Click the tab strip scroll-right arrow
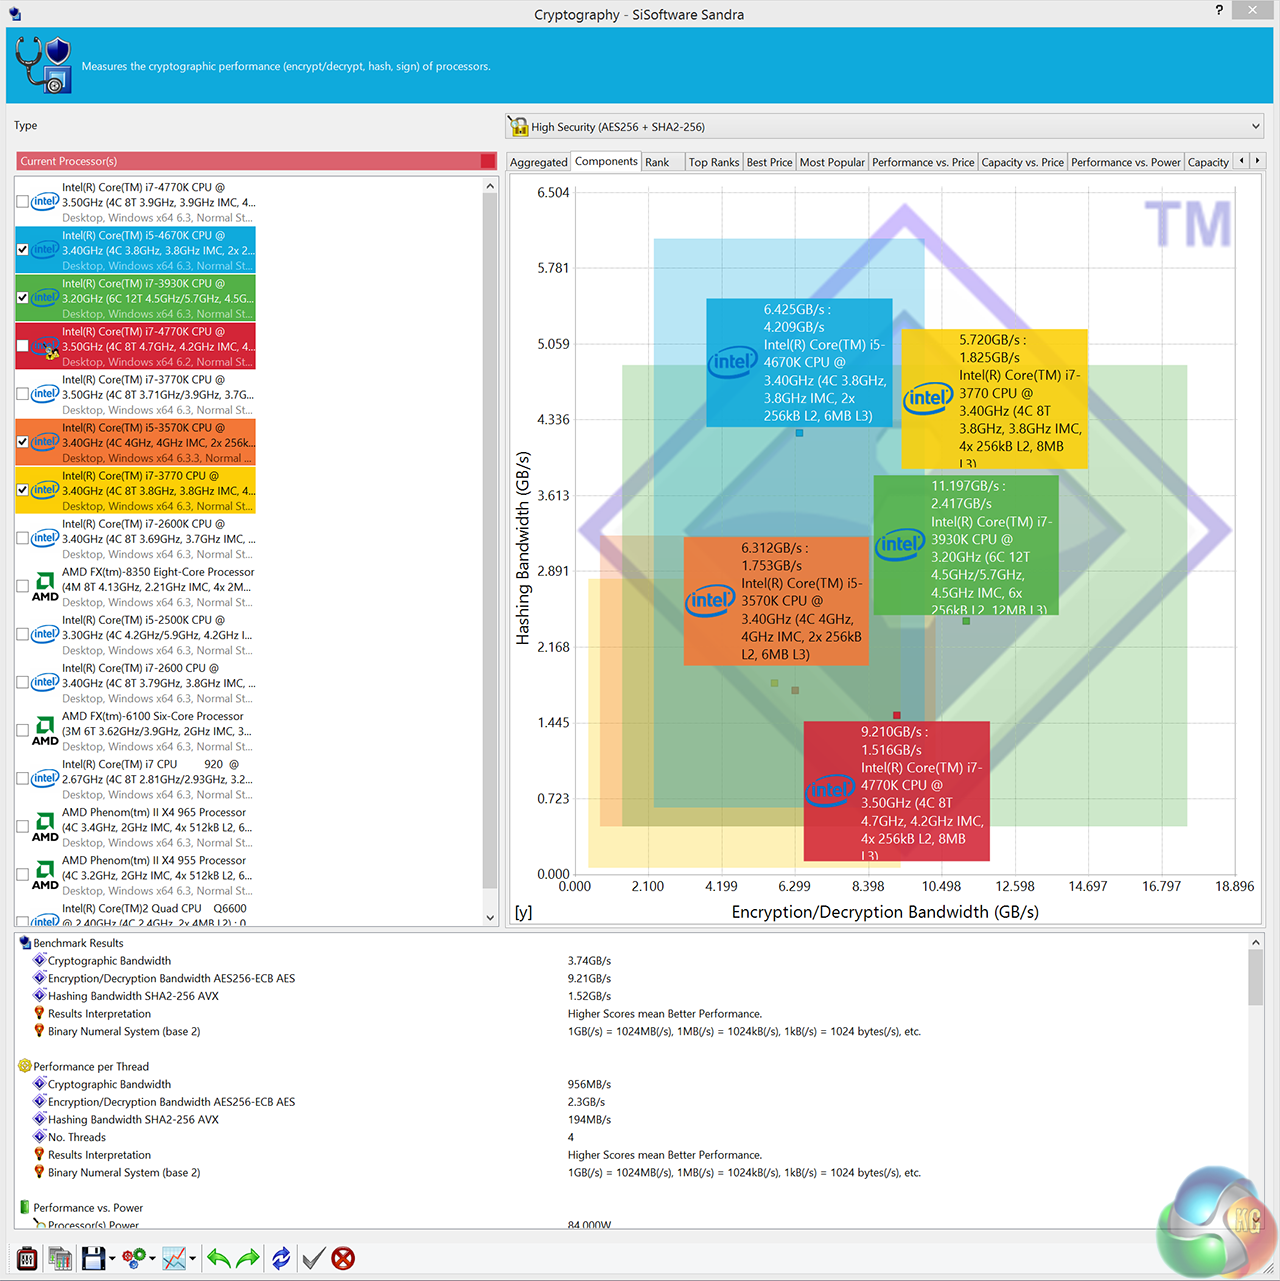Screen dimensions: 1280x1281 pos(1258,161)
